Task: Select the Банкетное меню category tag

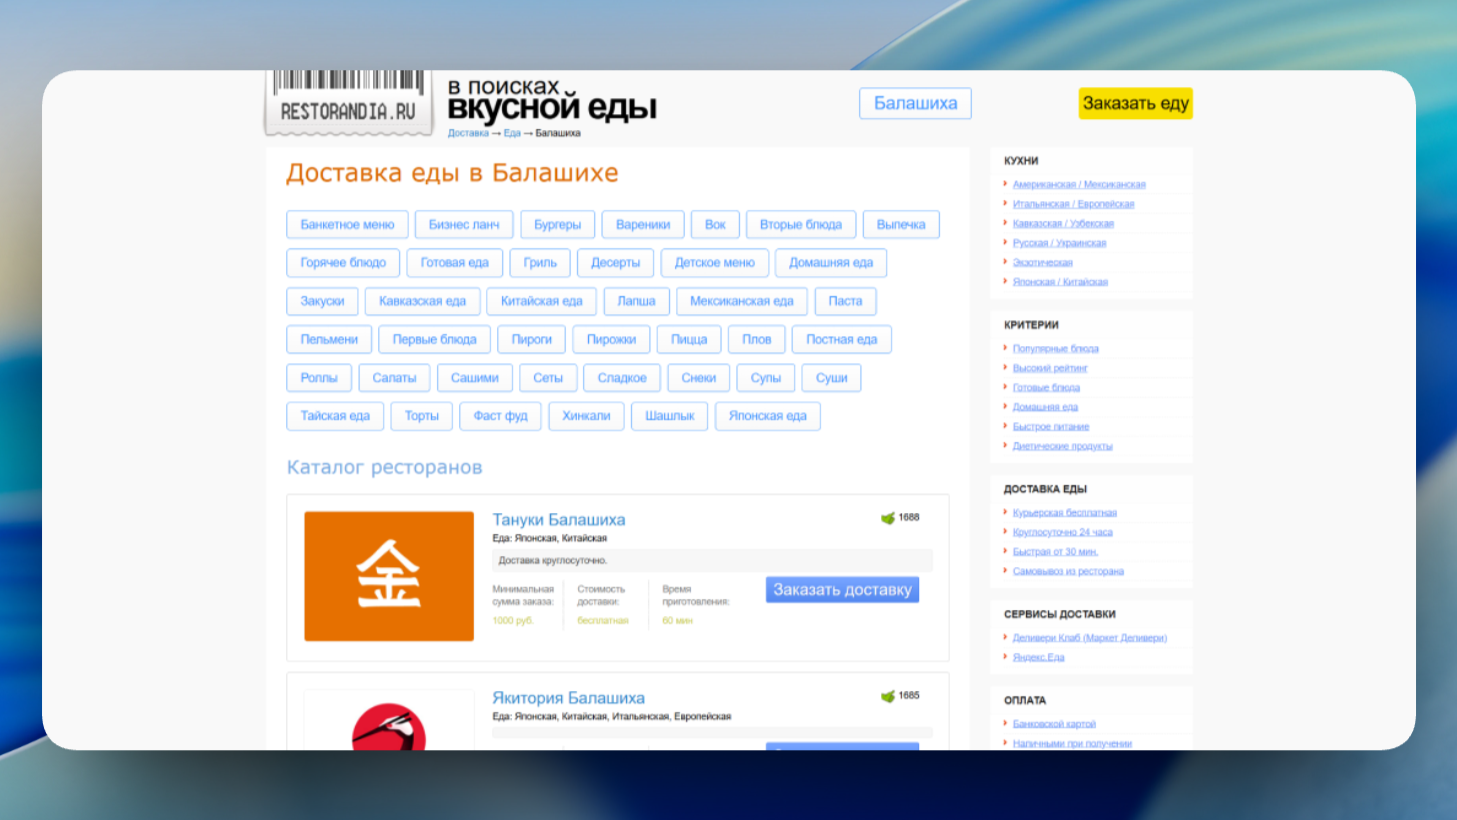Action: coord(347,224)
